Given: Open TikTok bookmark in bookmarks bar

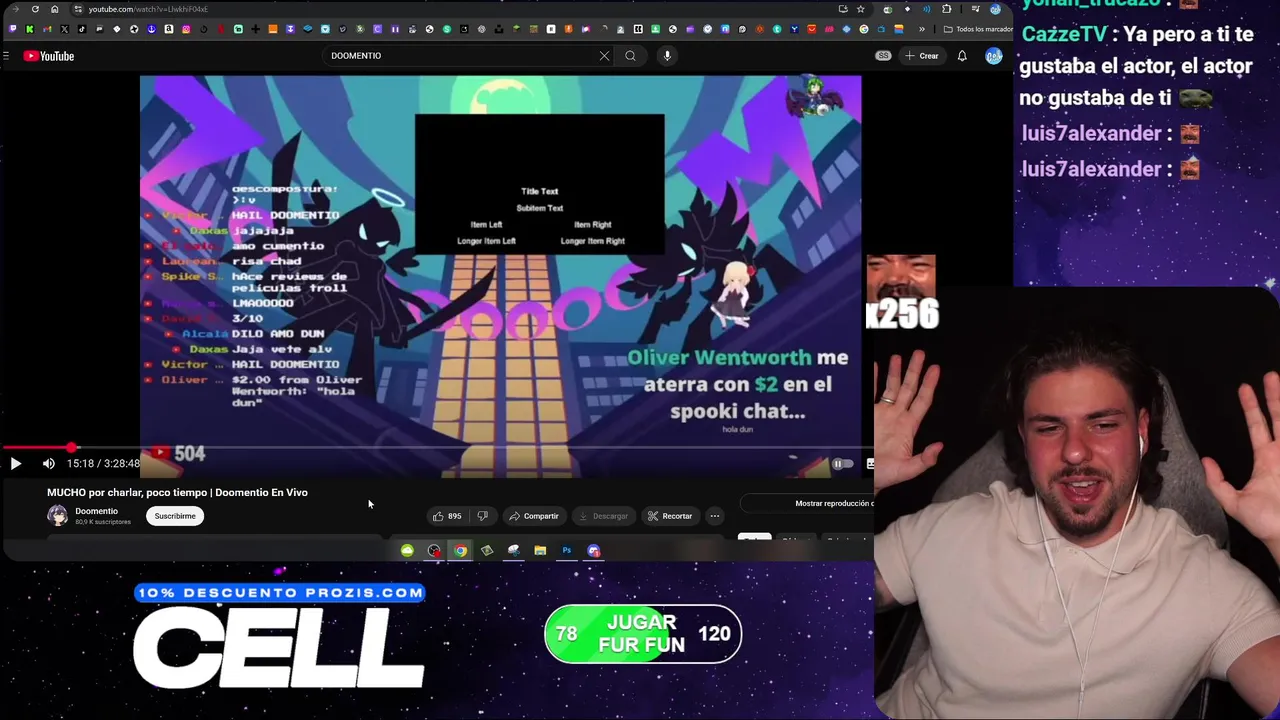Looking at the screenshot, I should (82, 29).
